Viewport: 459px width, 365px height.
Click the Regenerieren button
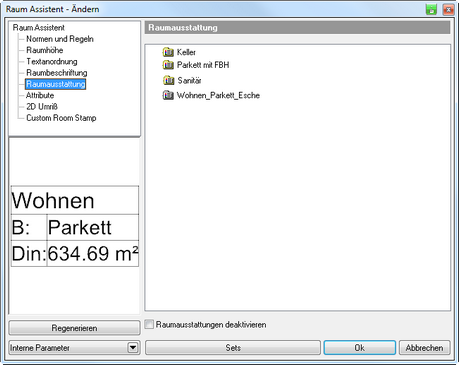tap(74, 328)
